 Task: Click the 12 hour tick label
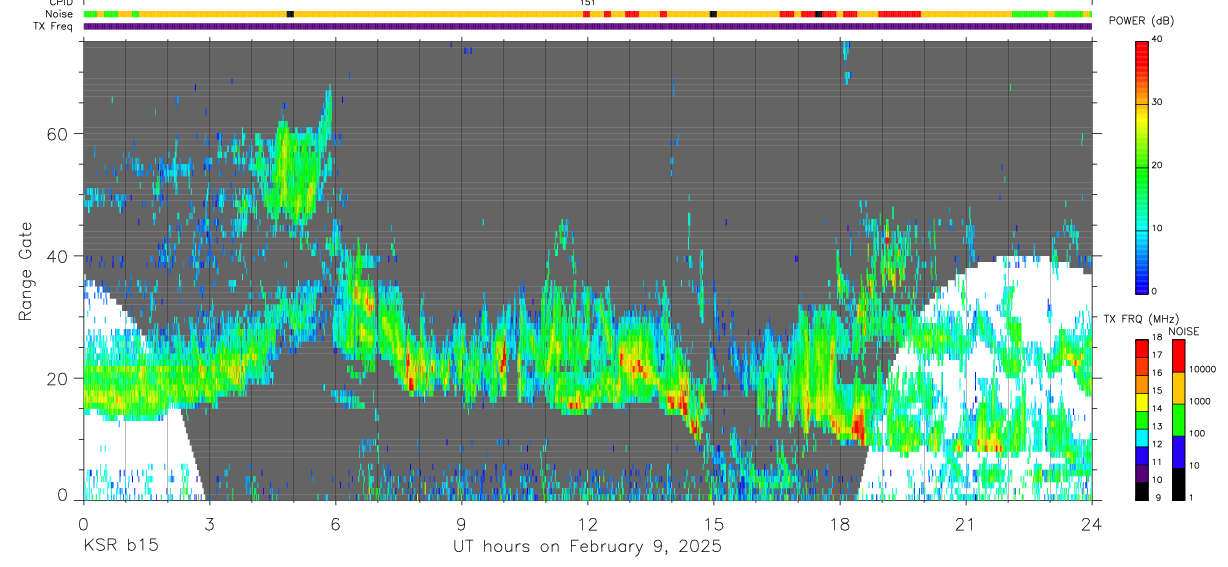(587, 522)
